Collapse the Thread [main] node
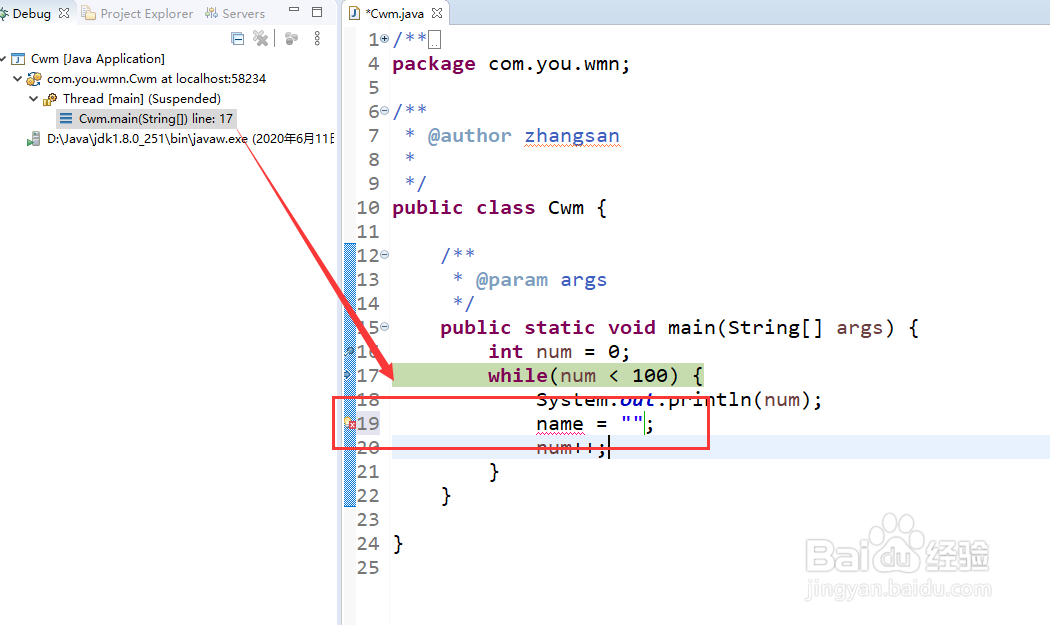1050x625 pixels. (33, 98)
